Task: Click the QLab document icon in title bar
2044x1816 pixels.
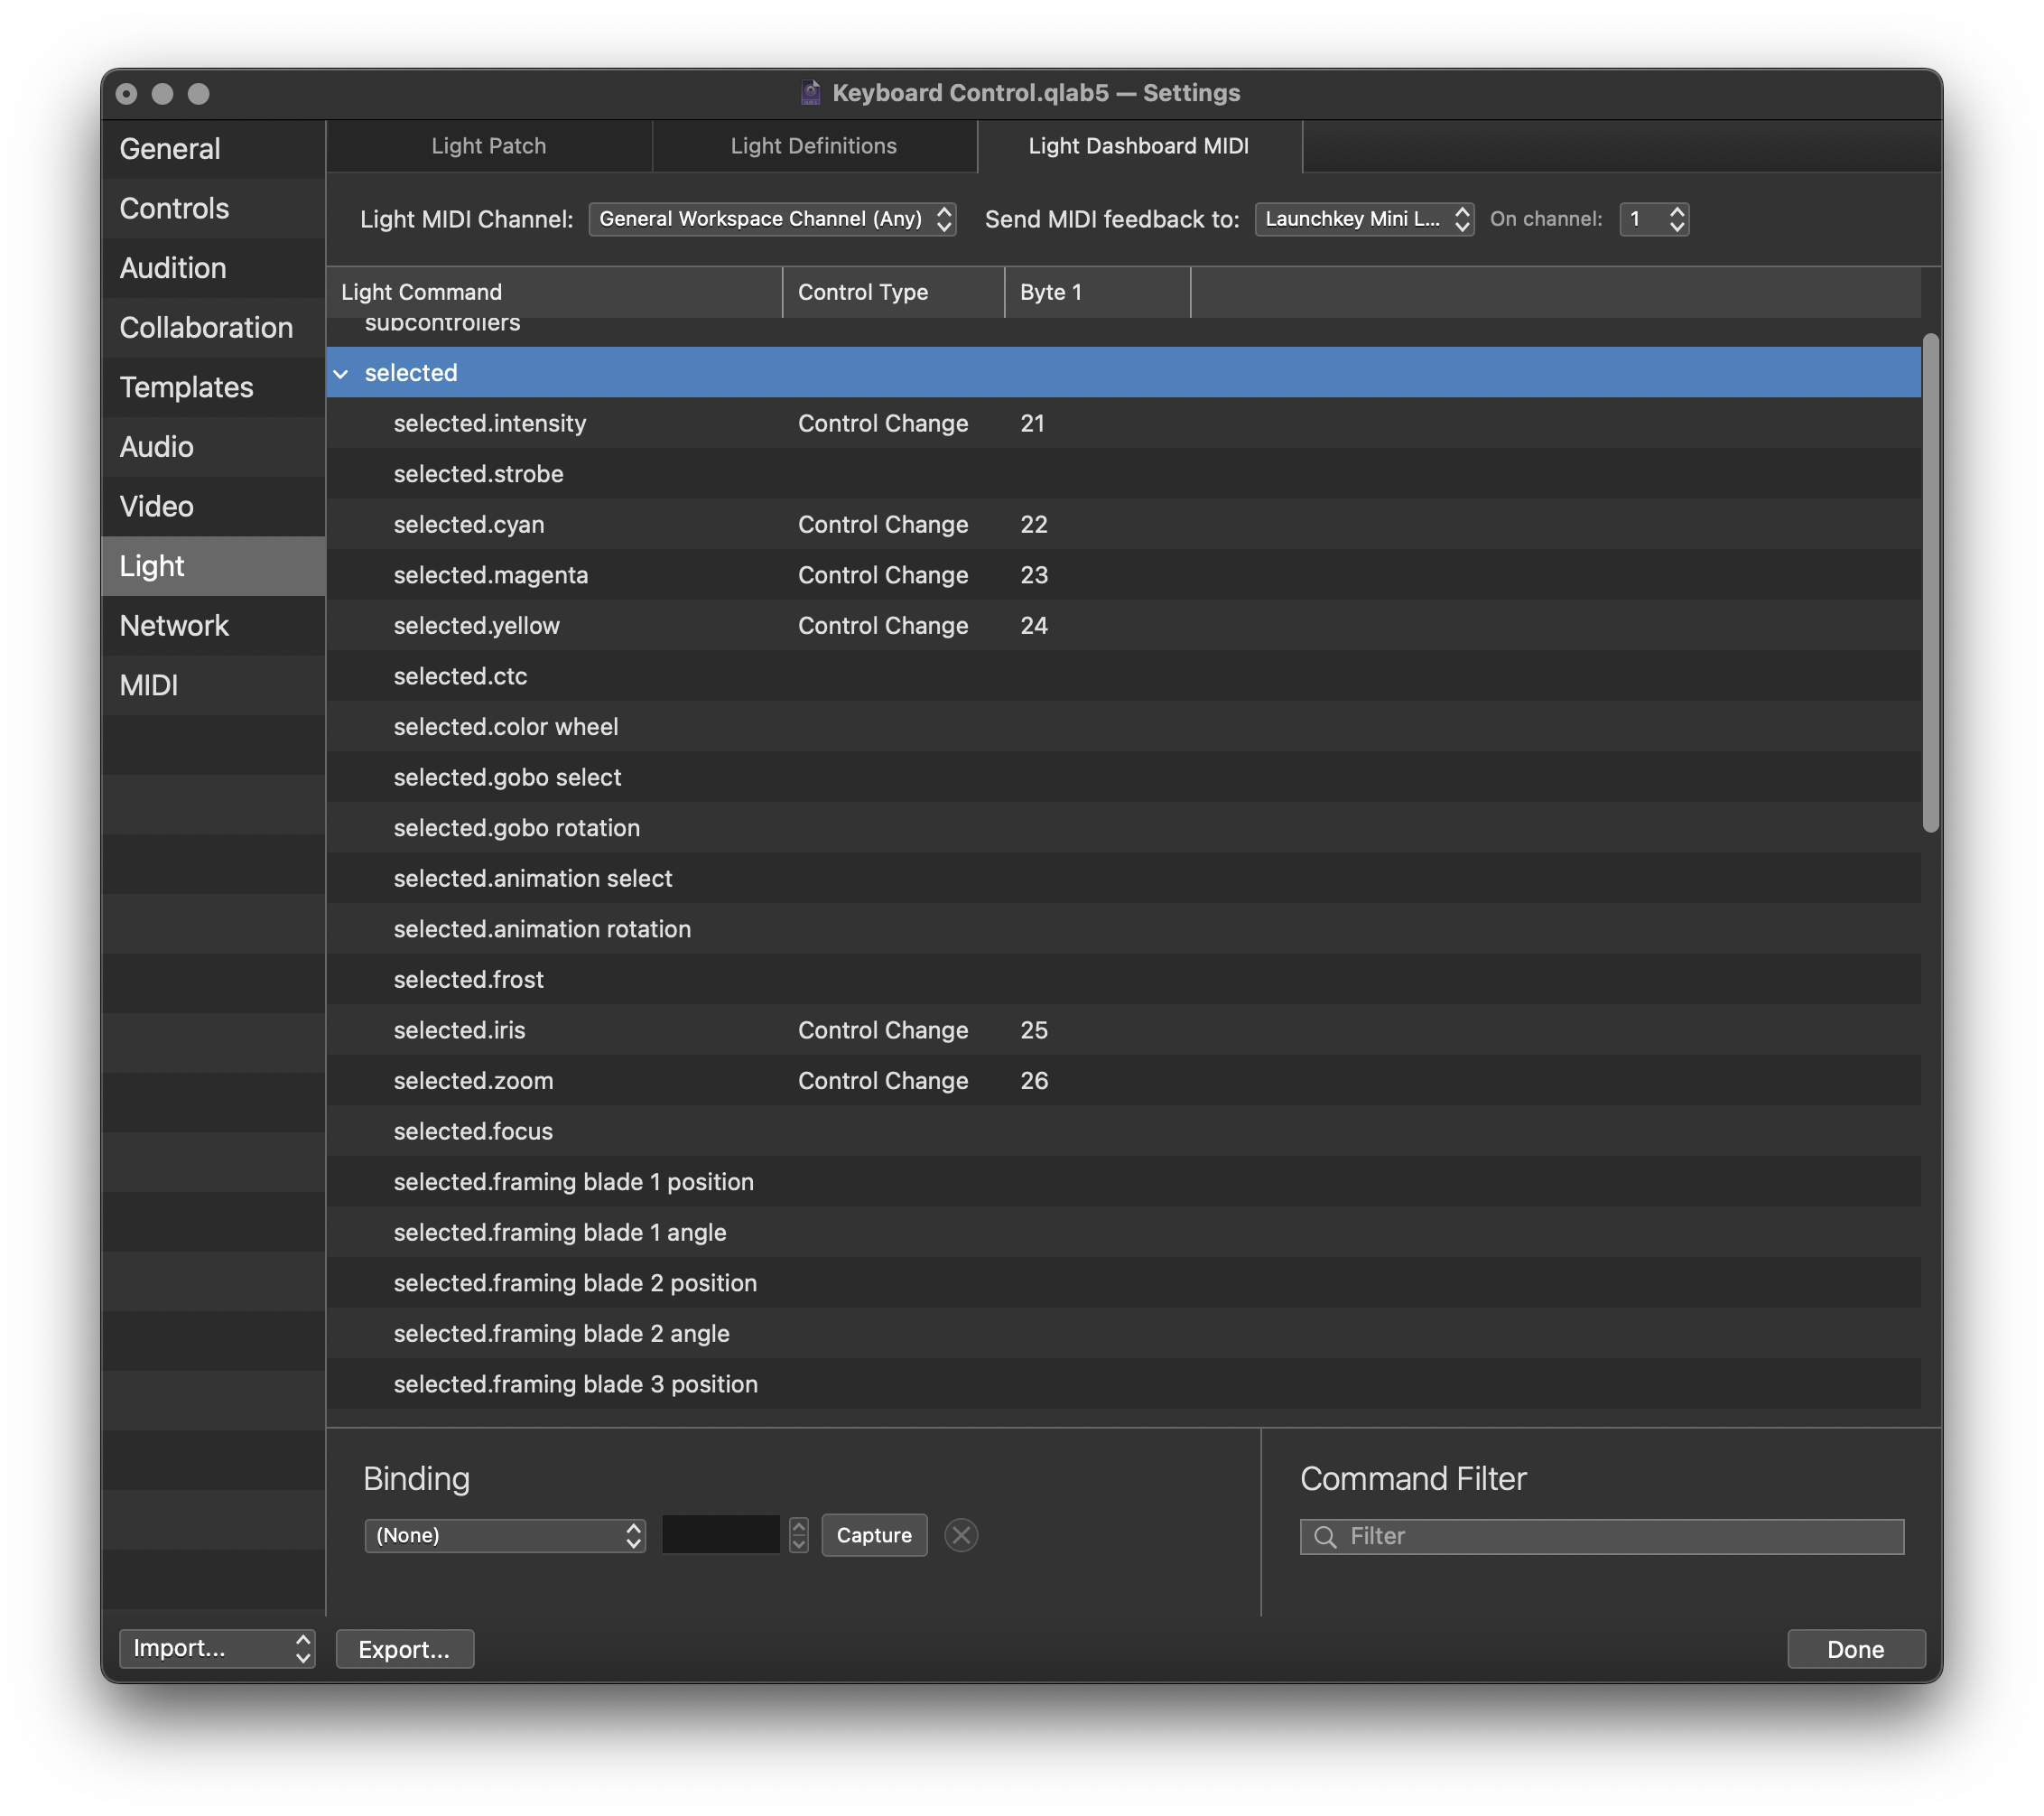Action: coord(809,92)
